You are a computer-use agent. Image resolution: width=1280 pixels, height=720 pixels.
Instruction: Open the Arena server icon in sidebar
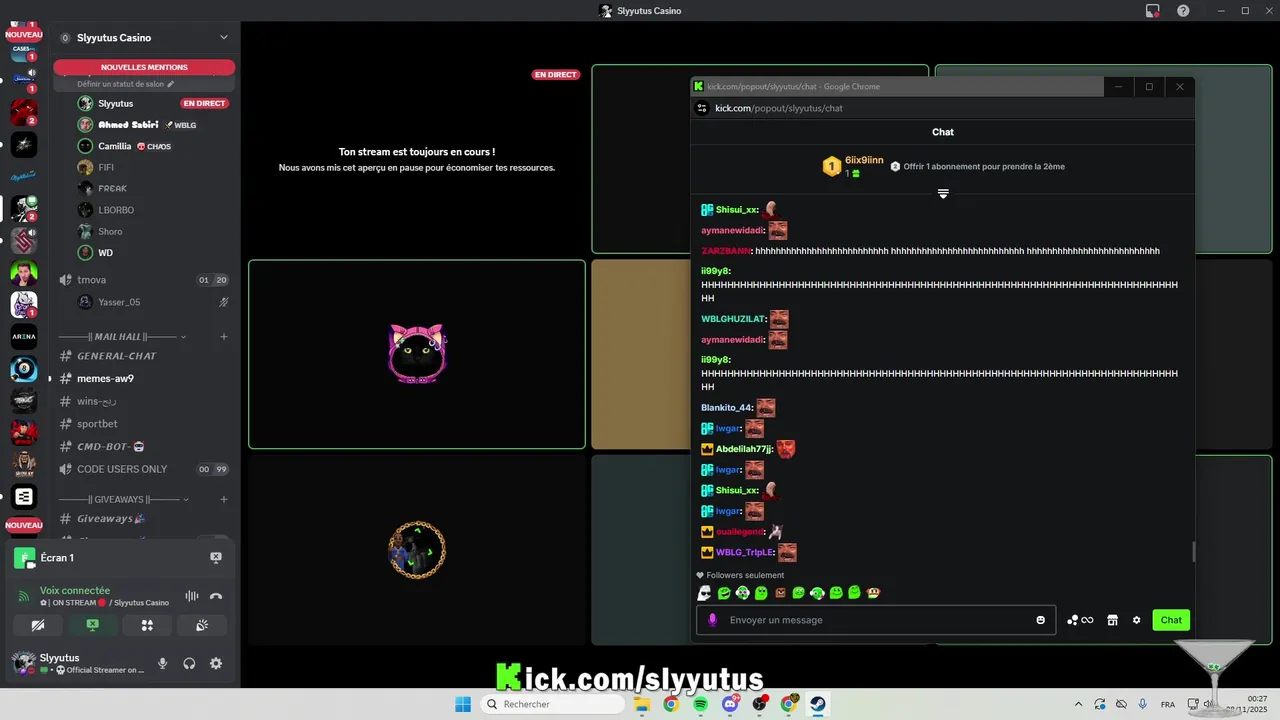tap(24, 337)
